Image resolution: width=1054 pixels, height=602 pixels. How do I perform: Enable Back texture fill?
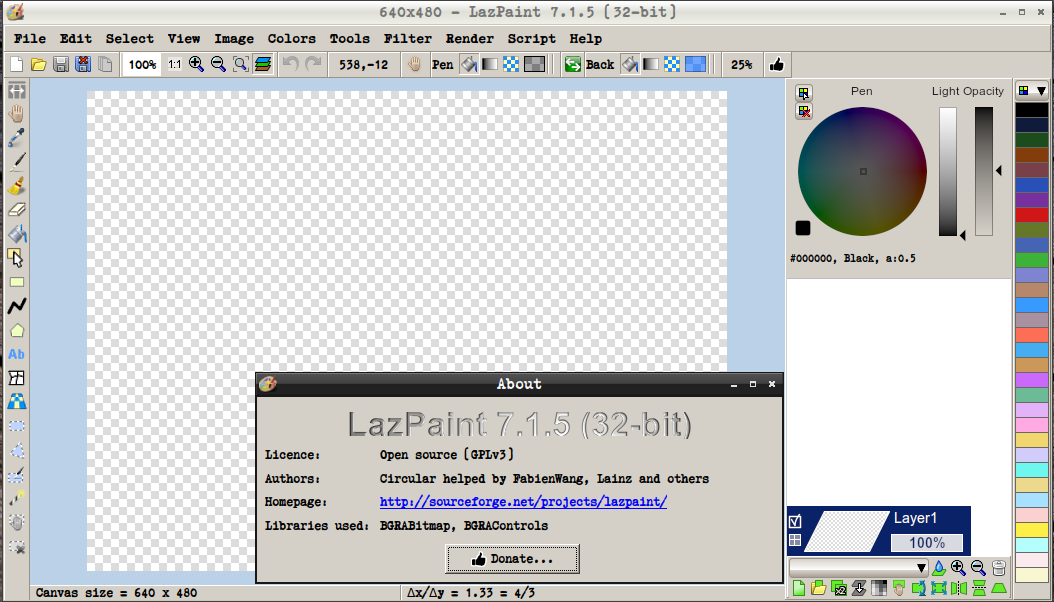pos(672,64)
